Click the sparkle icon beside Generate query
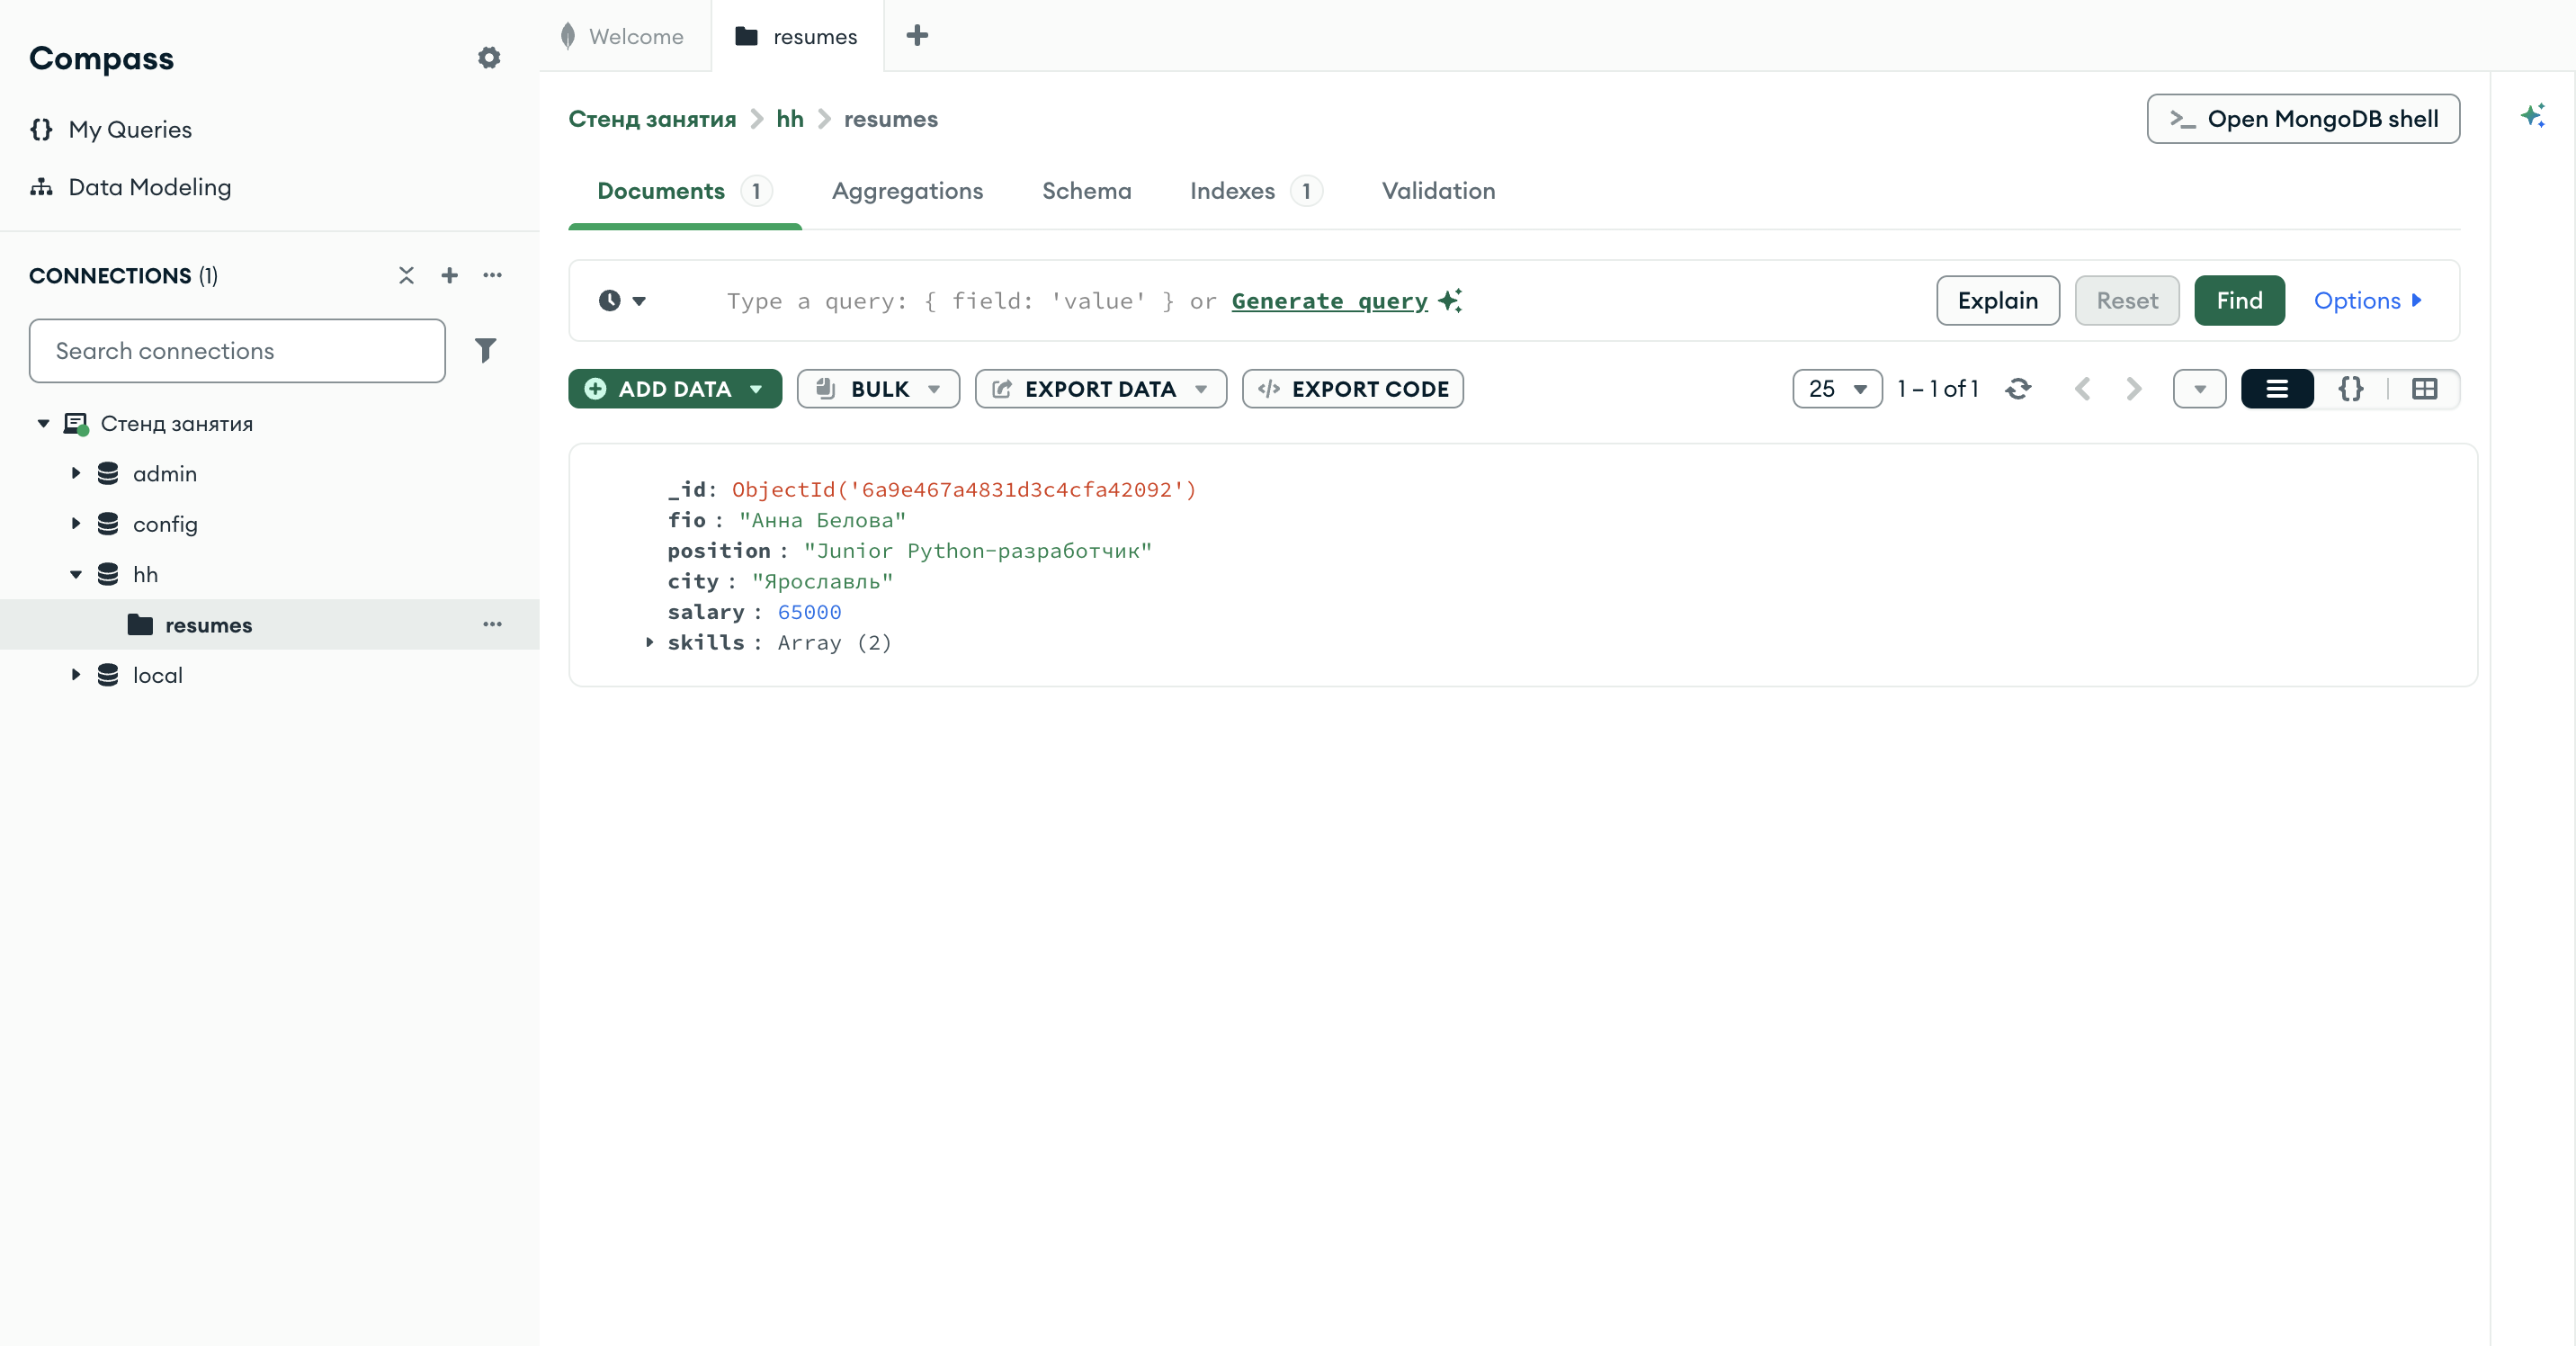Image resolution: width=2576 pixels, height=1346 pixels. click(1450, 300)
